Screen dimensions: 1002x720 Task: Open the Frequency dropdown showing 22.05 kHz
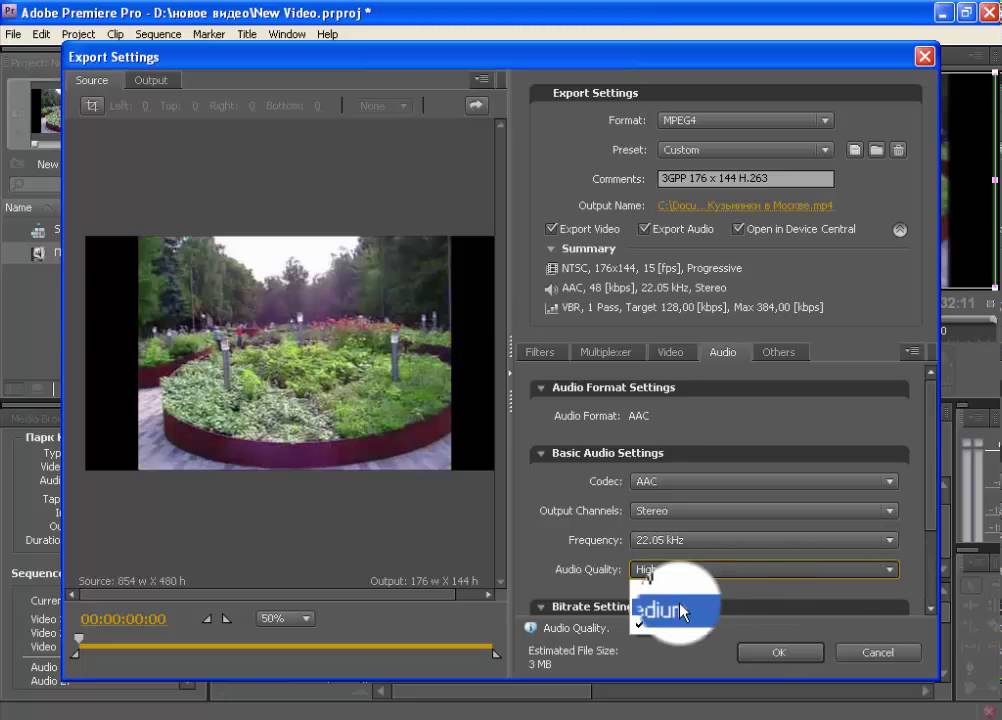(764, 541)
